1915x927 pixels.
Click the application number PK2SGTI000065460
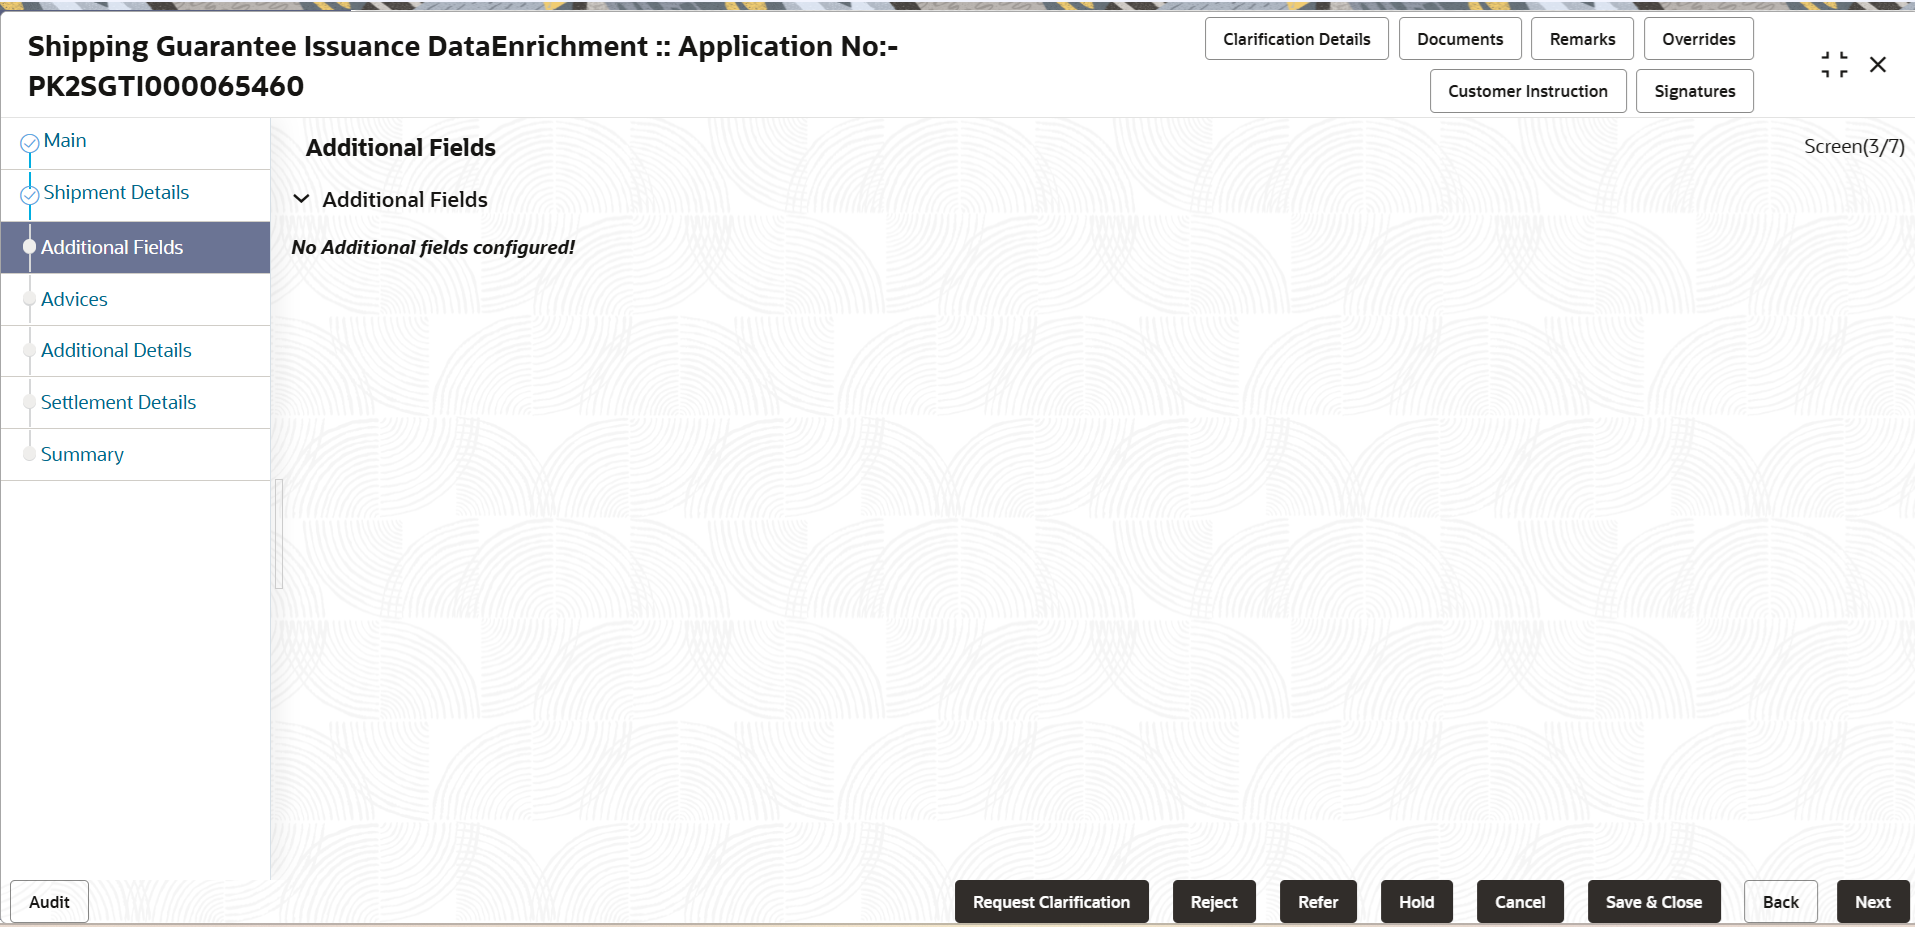[166, 86]
